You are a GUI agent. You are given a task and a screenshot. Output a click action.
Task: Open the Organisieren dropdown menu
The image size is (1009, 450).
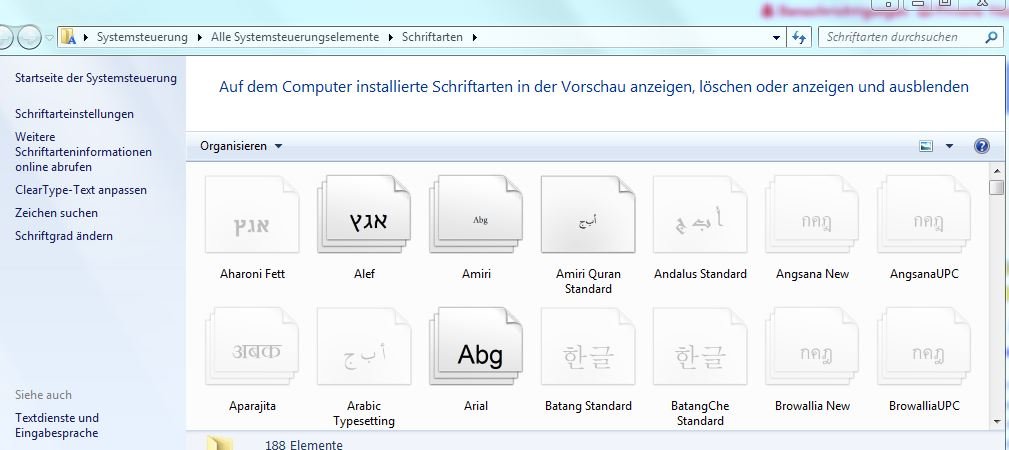coord(241,146)
